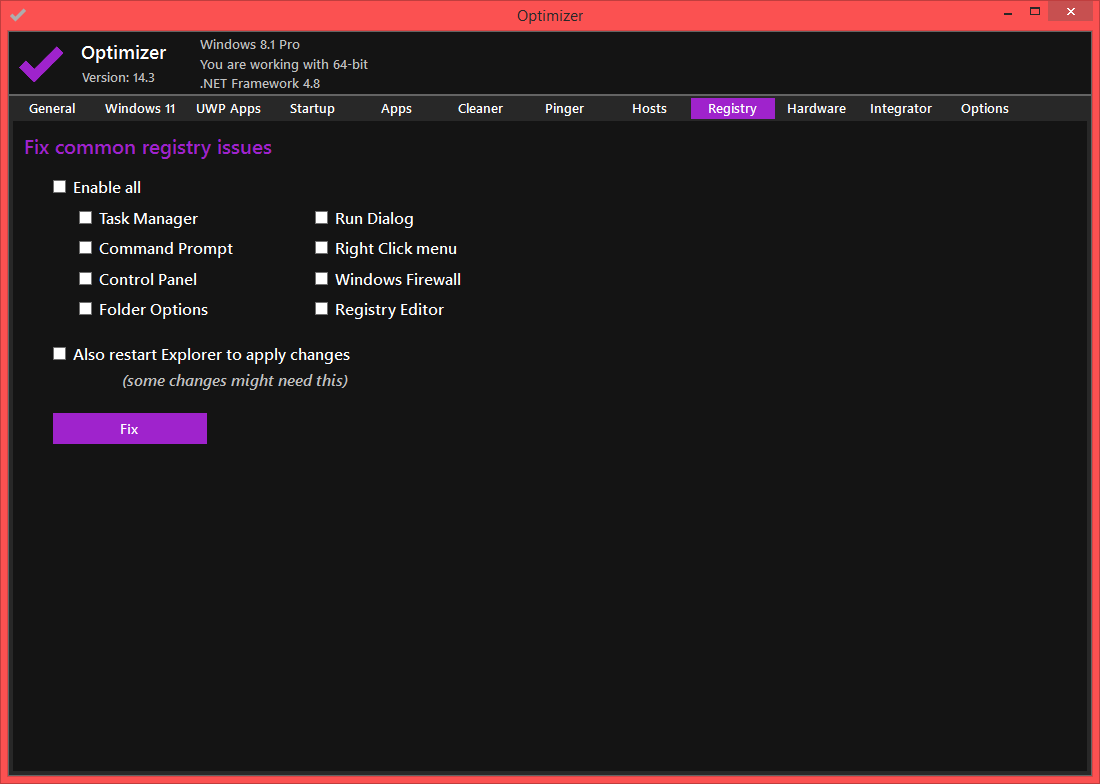Viewport: 1100px width, 784px height.
Task: Tick the Right Click menu checkbox
Action: tap(322, 248)
